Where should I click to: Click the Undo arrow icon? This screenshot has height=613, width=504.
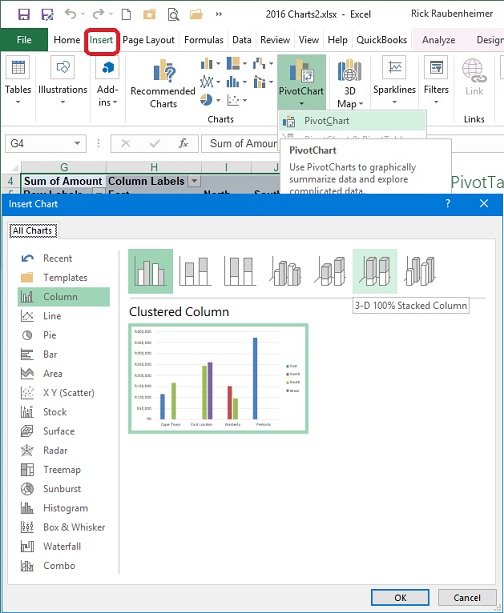[x=70, y=14]
